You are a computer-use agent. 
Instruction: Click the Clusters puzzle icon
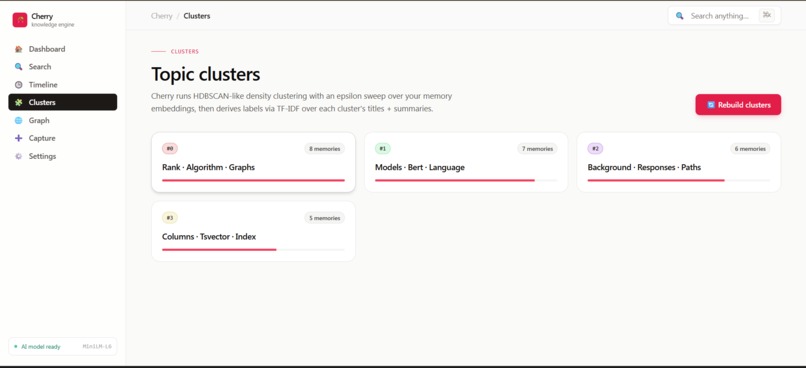pyautogui.click(x=19, y=102)
